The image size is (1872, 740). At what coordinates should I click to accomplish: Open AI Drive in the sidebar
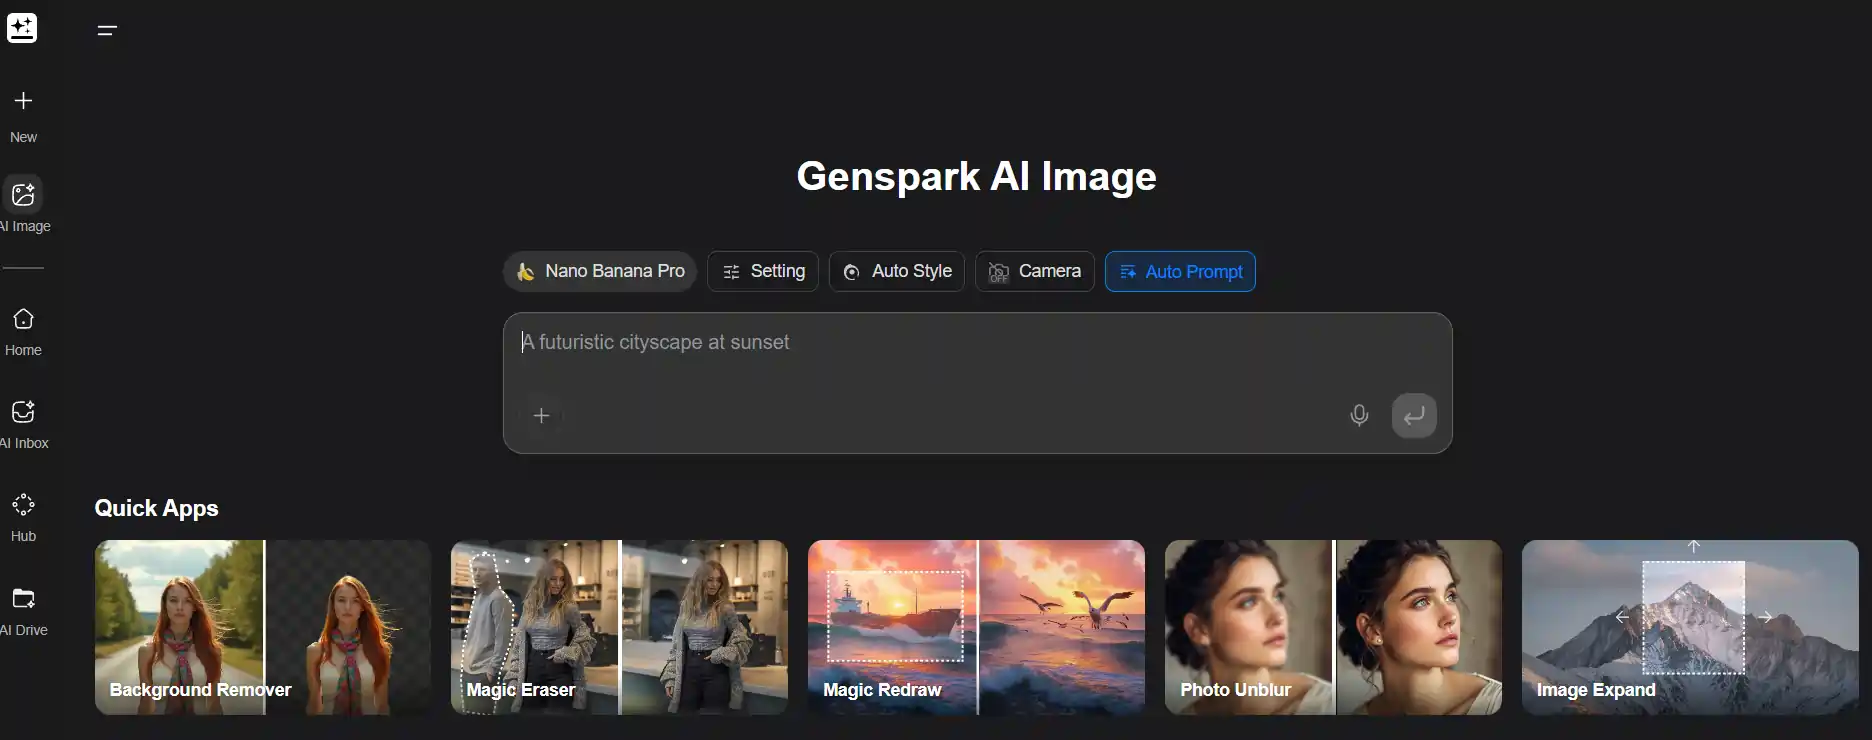coord(23,612)
